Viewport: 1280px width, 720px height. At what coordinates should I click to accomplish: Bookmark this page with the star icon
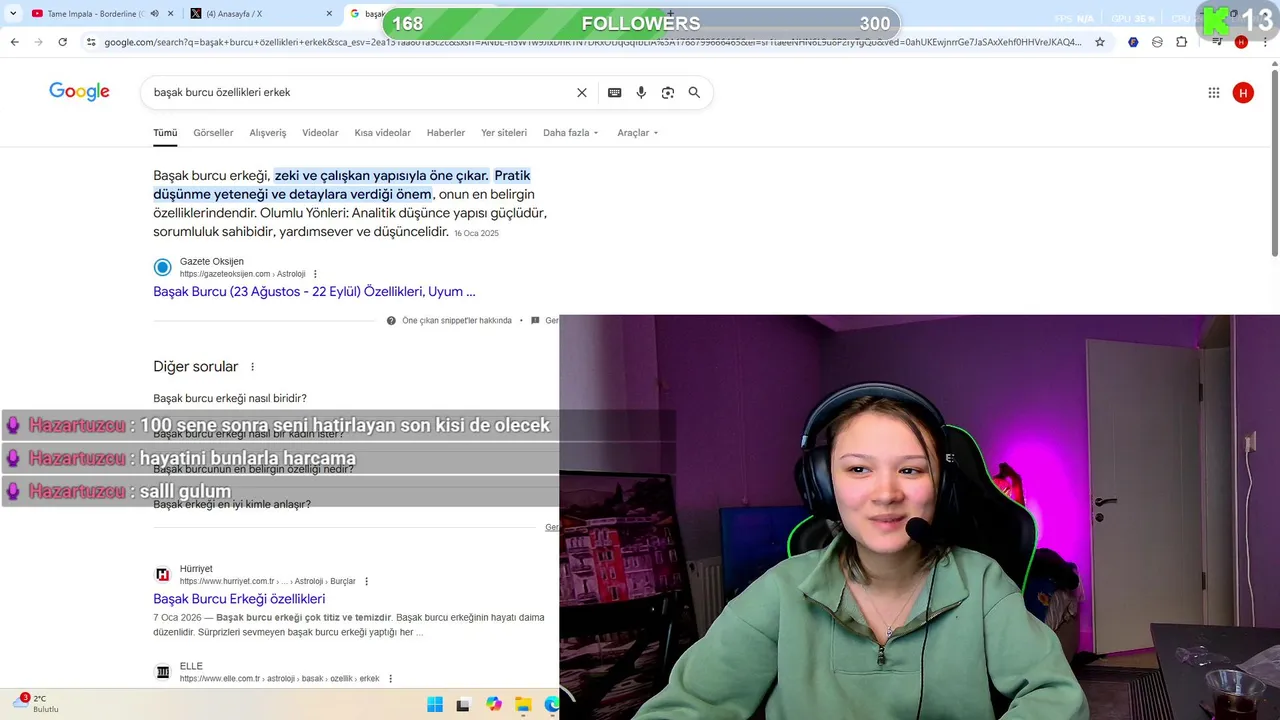(x=1100, y=42)
